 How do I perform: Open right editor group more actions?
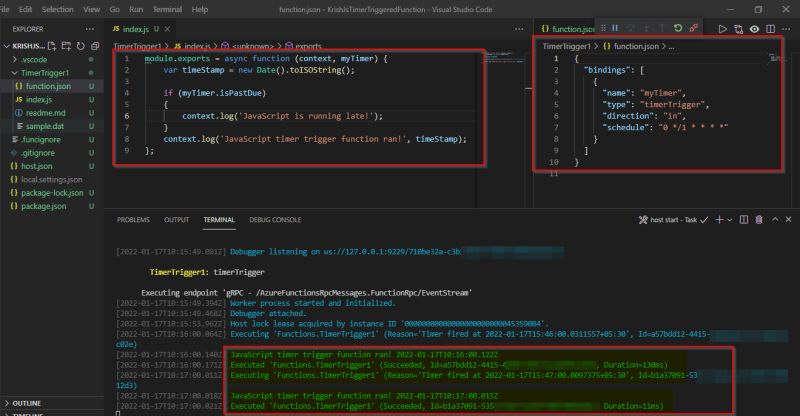coord(786,29)
